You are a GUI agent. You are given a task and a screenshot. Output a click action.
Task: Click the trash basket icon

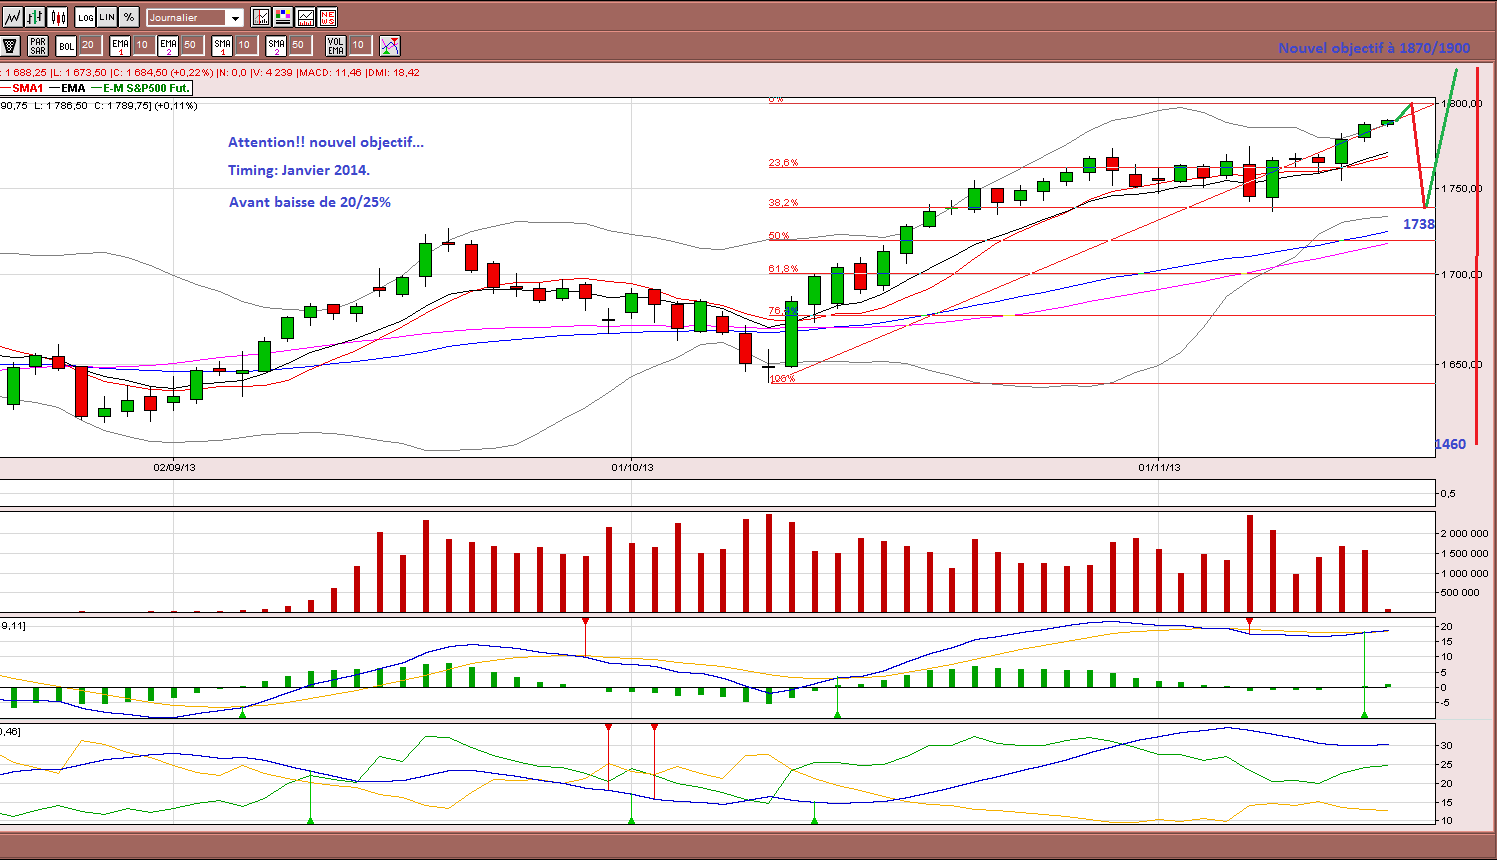coord(11,45)
